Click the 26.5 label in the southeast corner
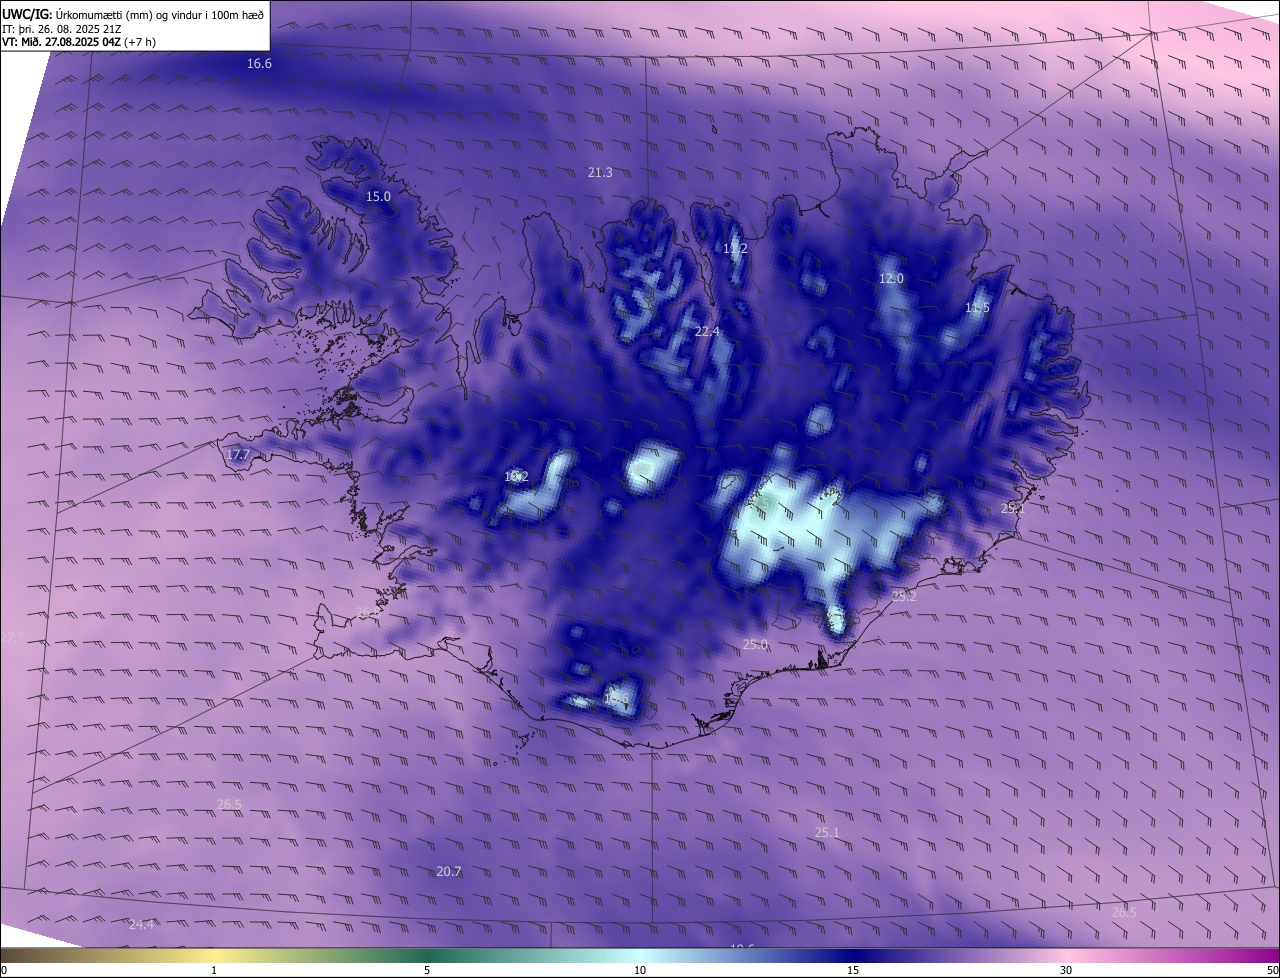 1124,913
